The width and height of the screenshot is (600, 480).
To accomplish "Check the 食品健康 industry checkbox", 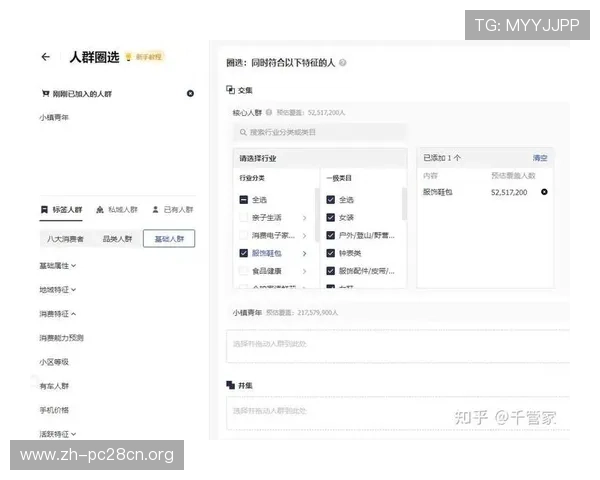I will tap(244, 271).
